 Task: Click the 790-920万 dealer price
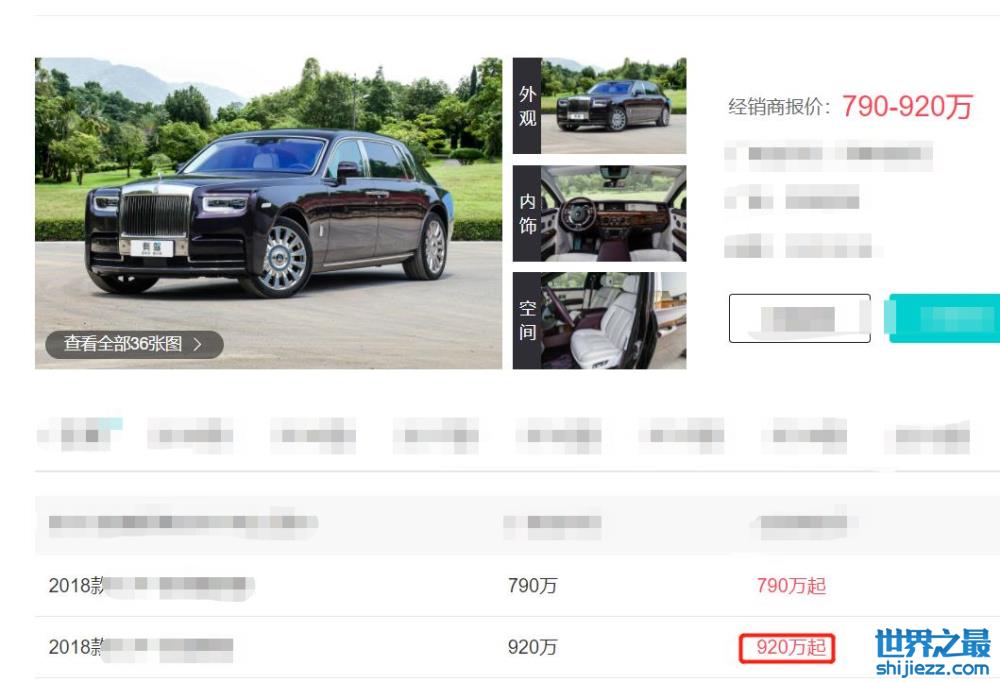[907, 106]
